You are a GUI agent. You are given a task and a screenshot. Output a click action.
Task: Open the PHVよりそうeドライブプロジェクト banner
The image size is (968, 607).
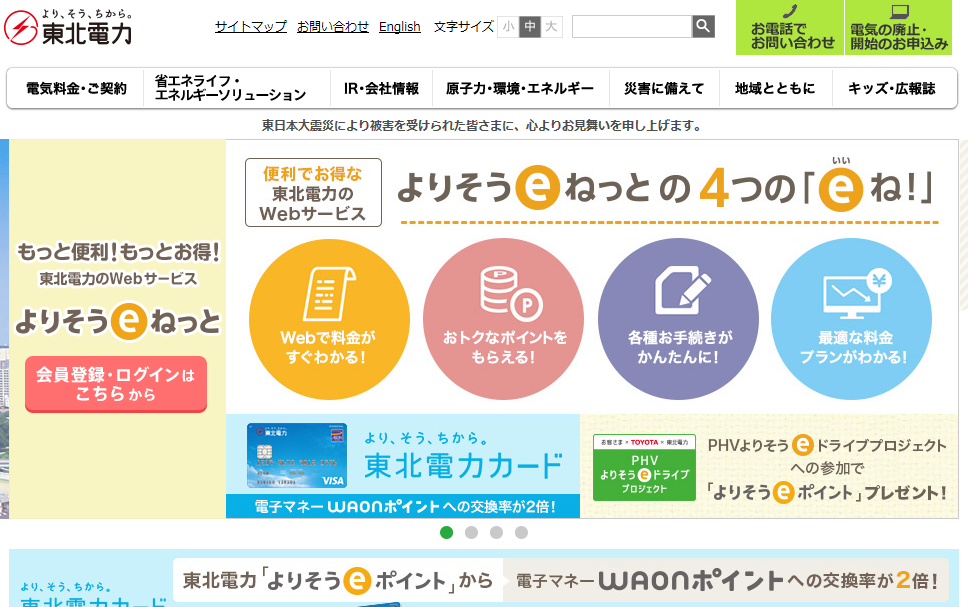pos(769,466)
